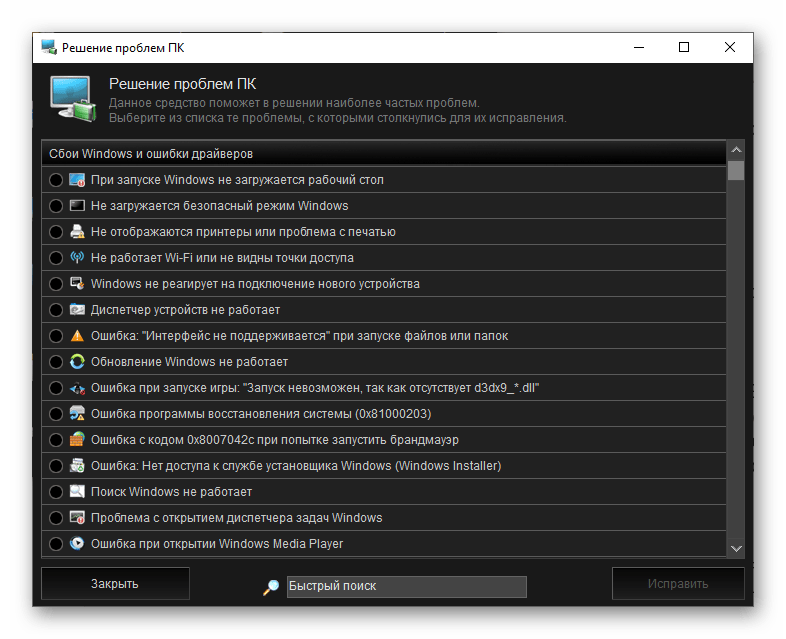
Task: Click the firewall brick wall icon
Action: (x=77, y=440)
